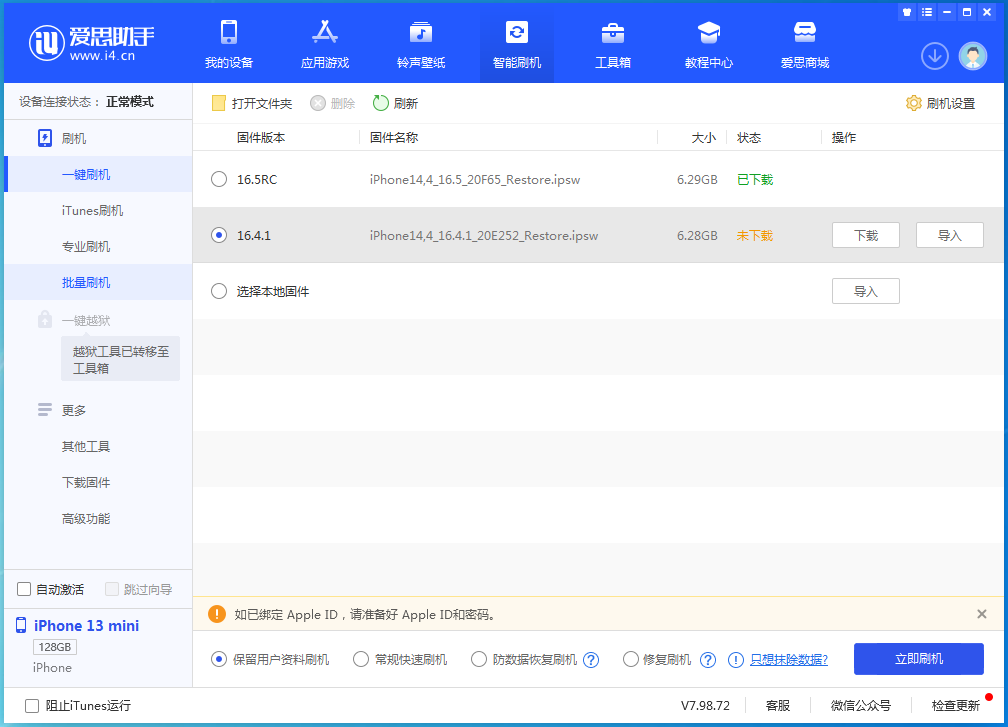Image resolution: width=1008 pixels, height=727 pixels.
Task: Open the list menu icon in title bar
Action: 926,12
